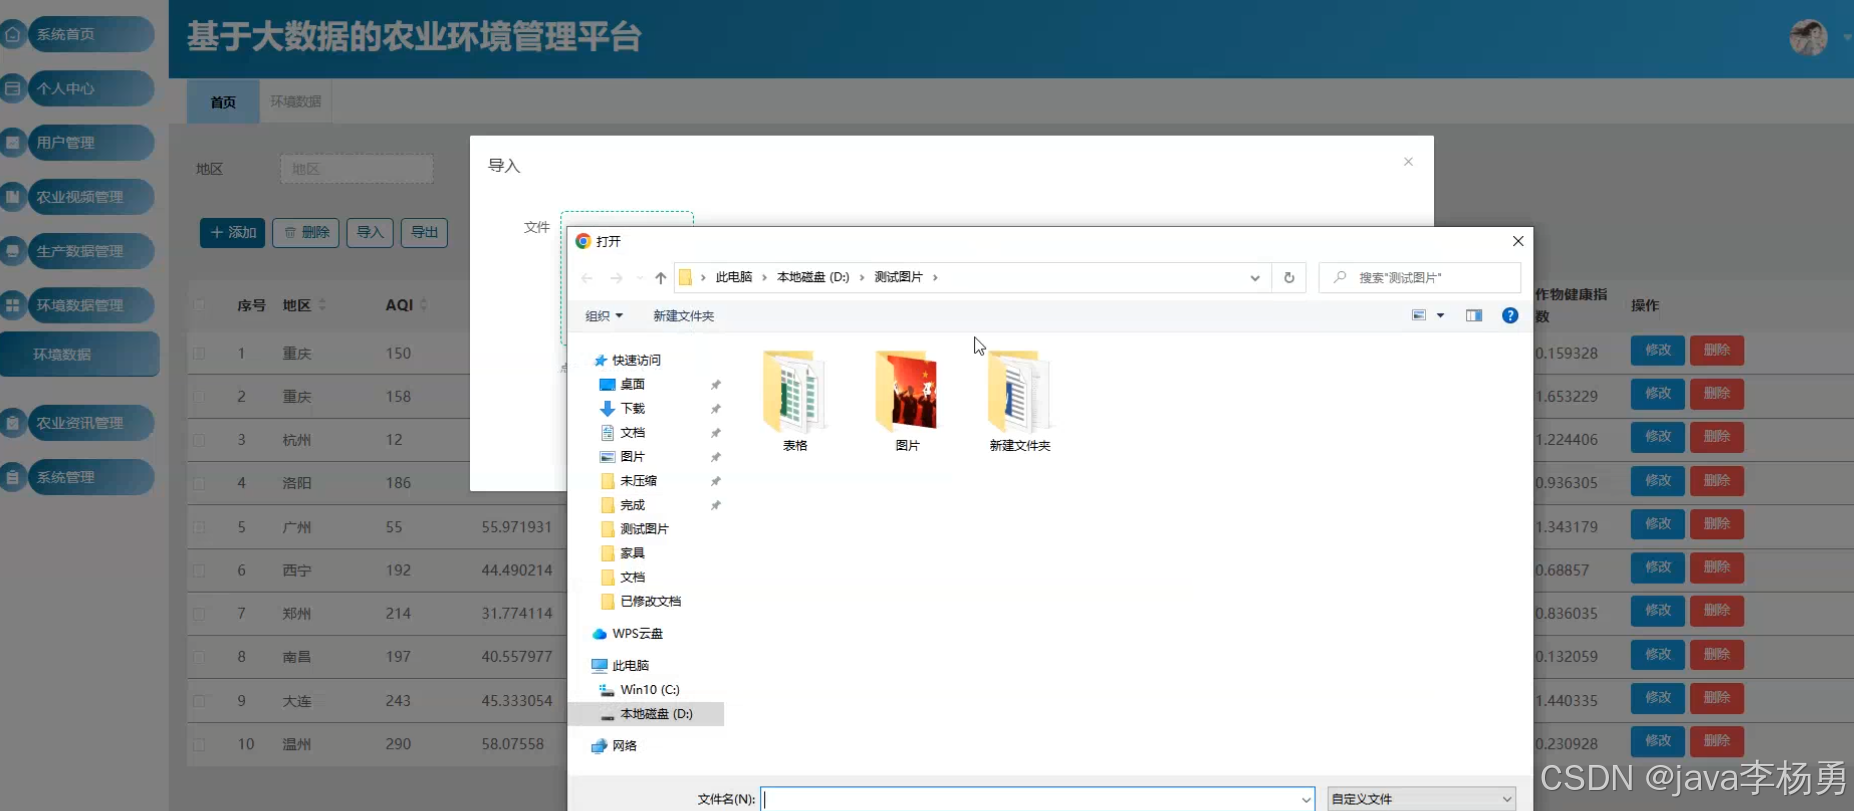
Task: Click the refresh button beside address bar
Action: [1289, 278]
